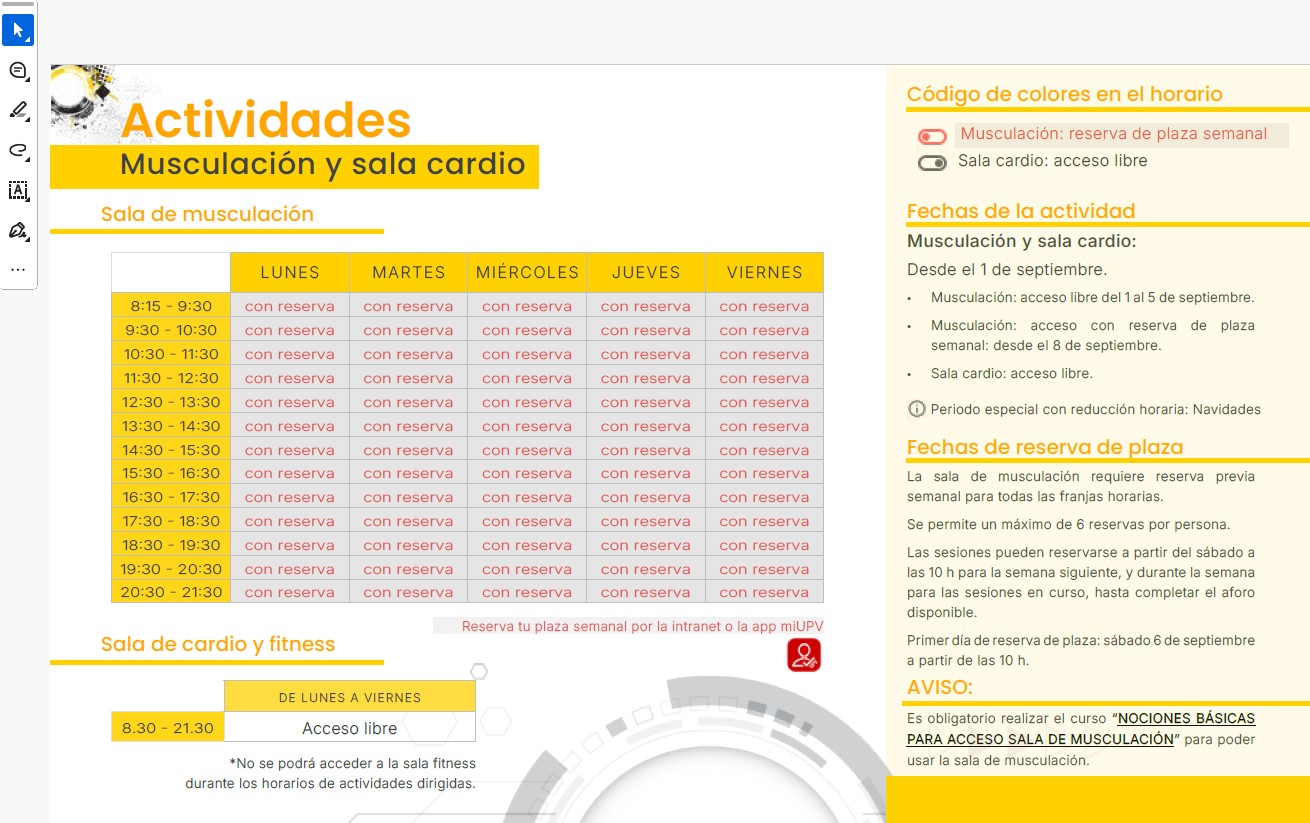The width and height of the screenshot is (1310, 823).
Task: Click 'Musculación: reserva de plaza semanal' legend
Action: pos(1114,134)
